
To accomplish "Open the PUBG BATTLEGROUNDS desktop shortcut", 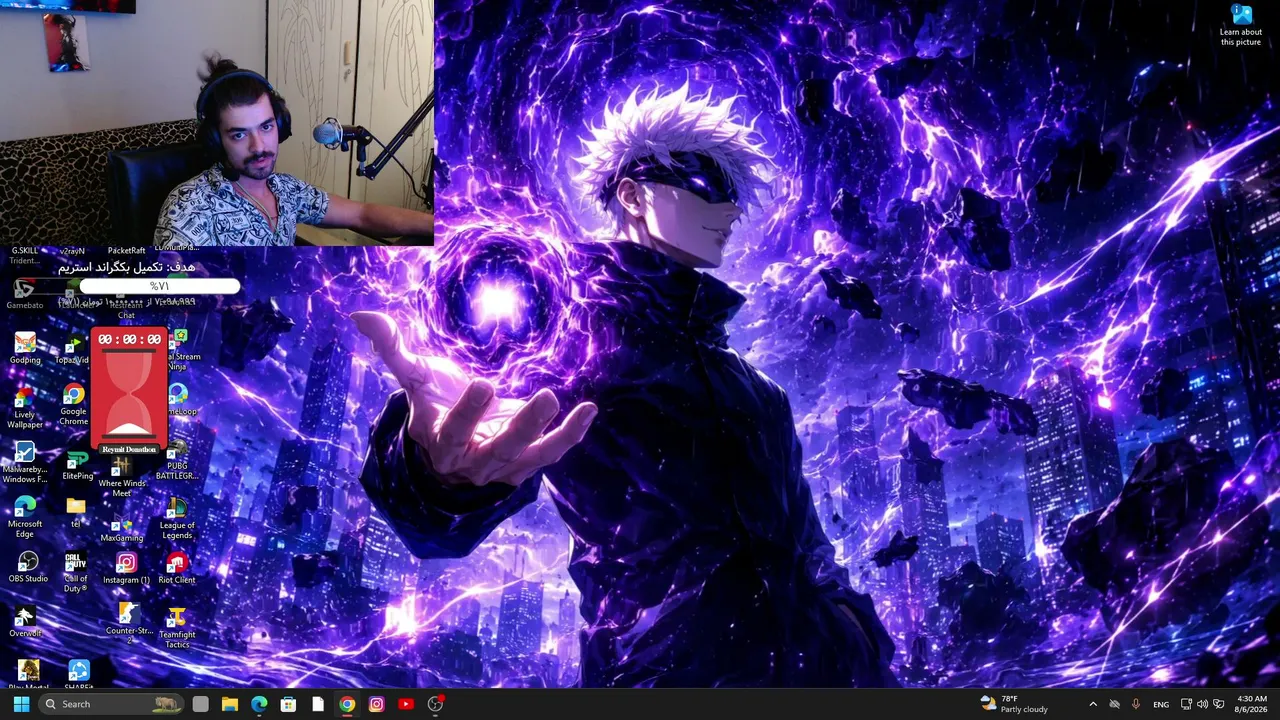I will (177, 460).
